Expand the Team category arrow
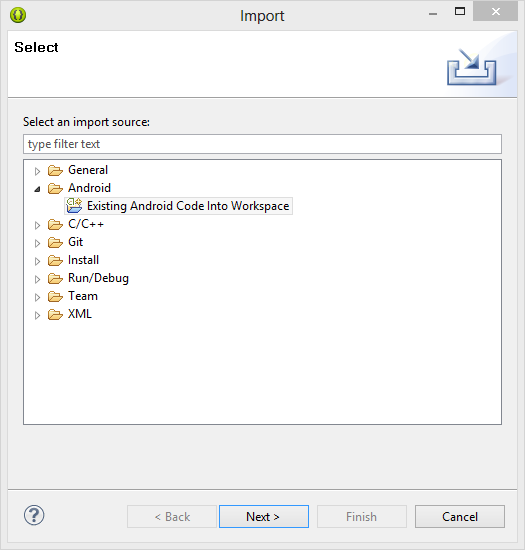The width and height of the screenshot is (525, 550). [37, 297]
